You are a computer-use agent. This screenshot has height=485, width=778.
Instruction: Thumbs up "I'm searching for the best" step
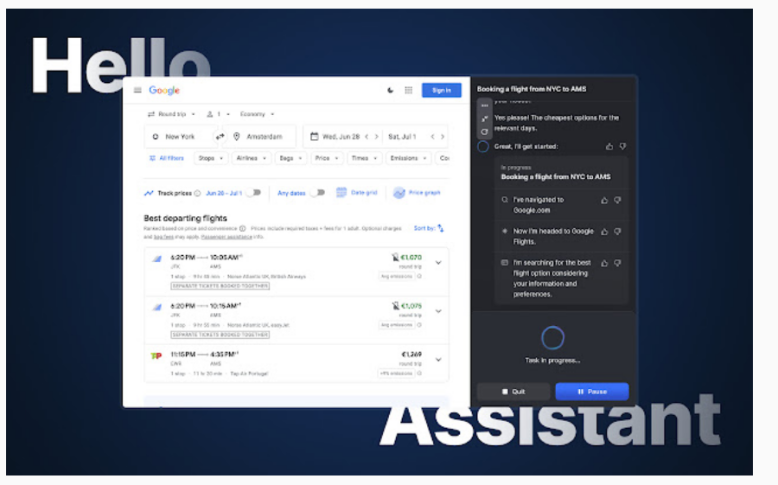[x=604, y=263]
